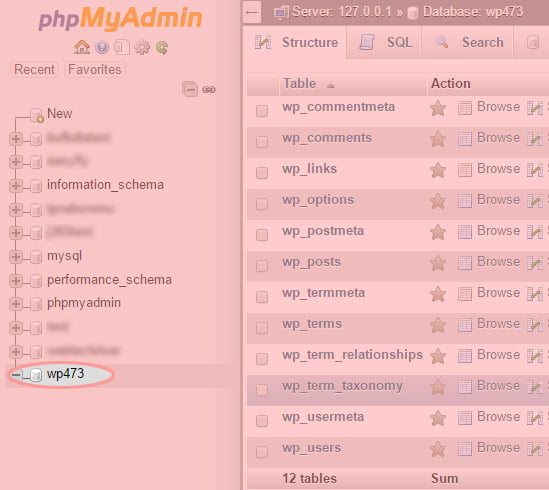The height and width of the screenshot is (490, 549).
Task: Check the wp_postmeta row checkbox
Action: [262, 235]
